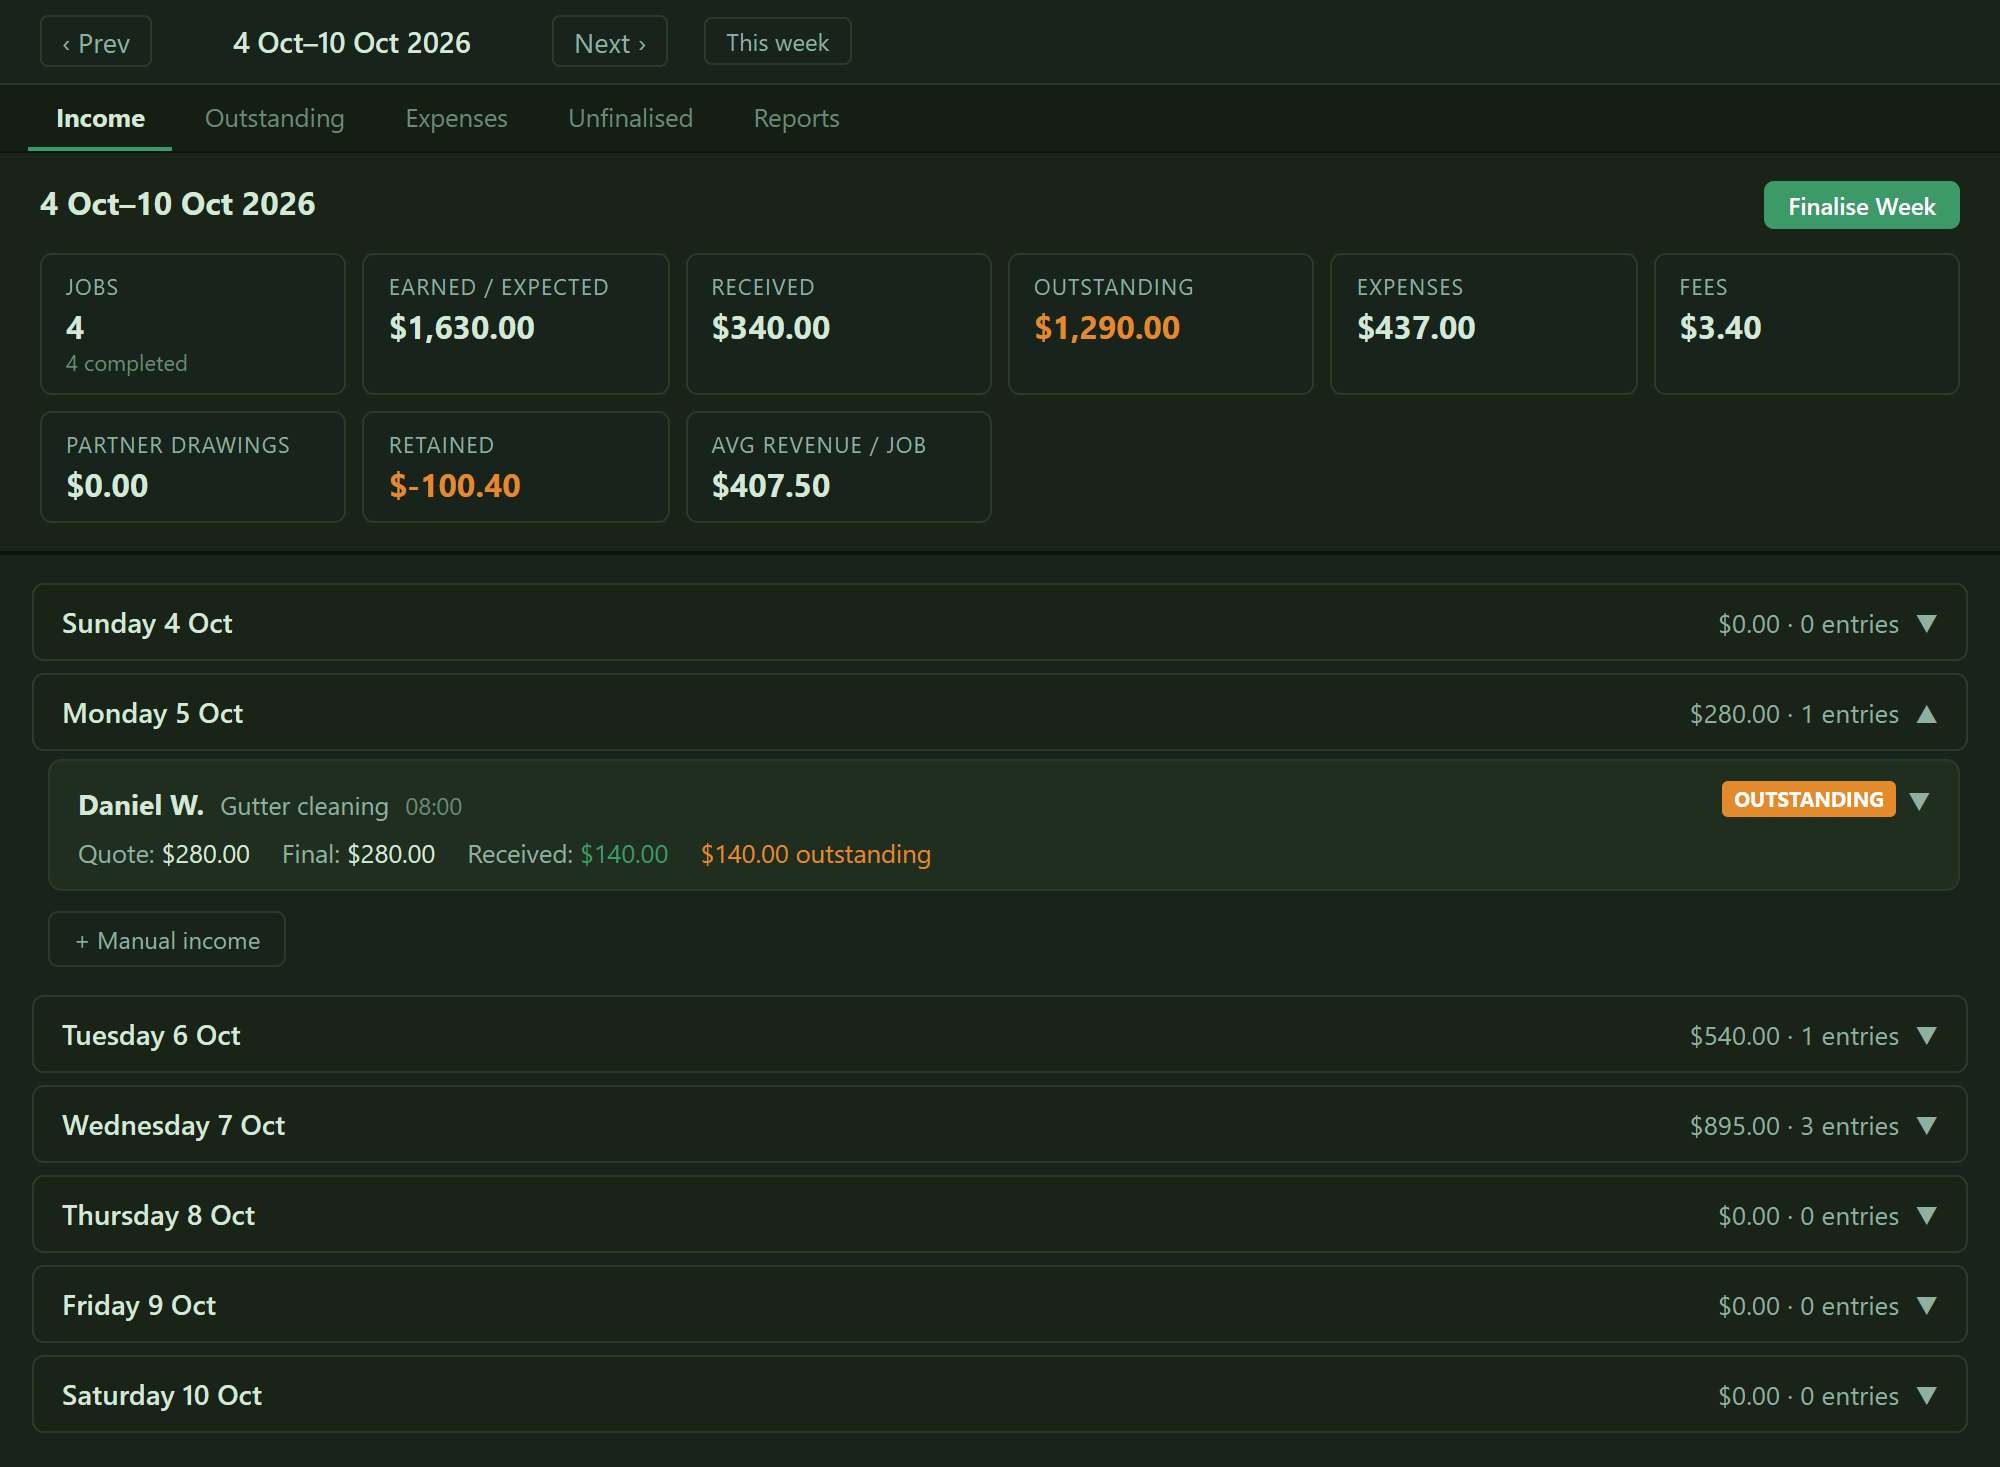
Task: Click the Friday 9 Oct heading
Action: coord(139,1305)
